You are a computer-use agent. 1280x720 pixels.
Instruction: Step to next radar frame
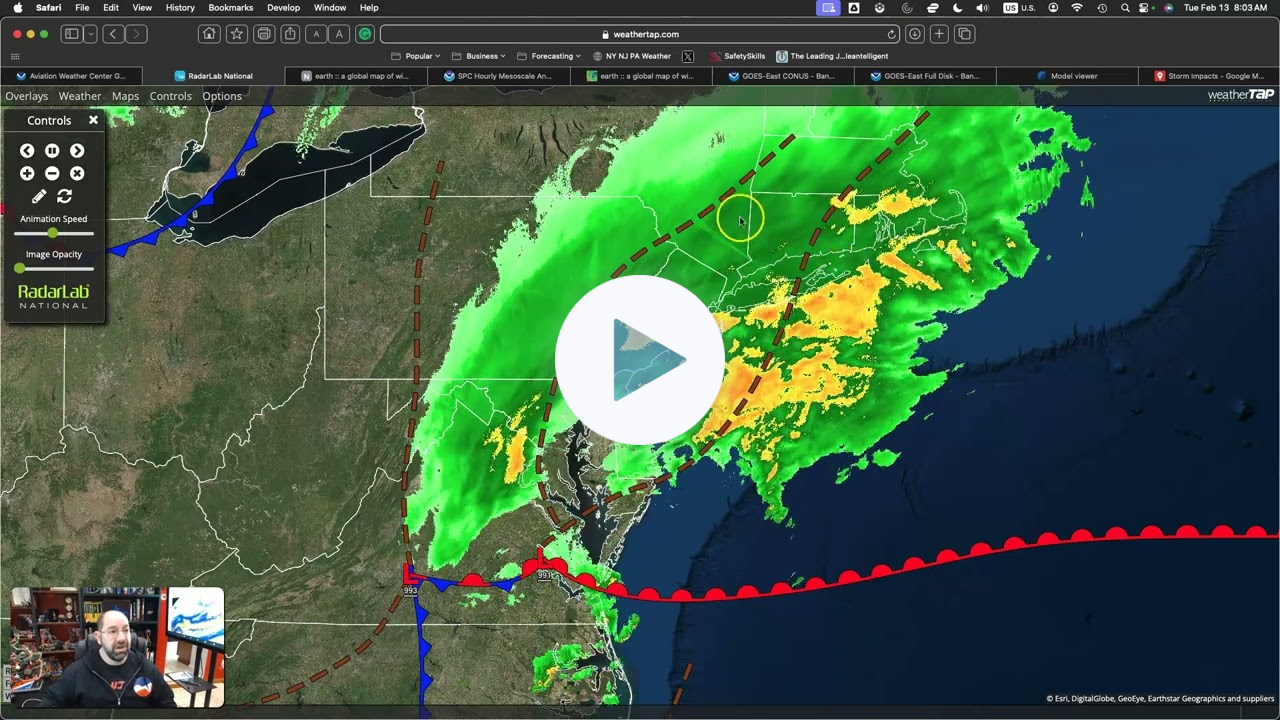[77, 151]
